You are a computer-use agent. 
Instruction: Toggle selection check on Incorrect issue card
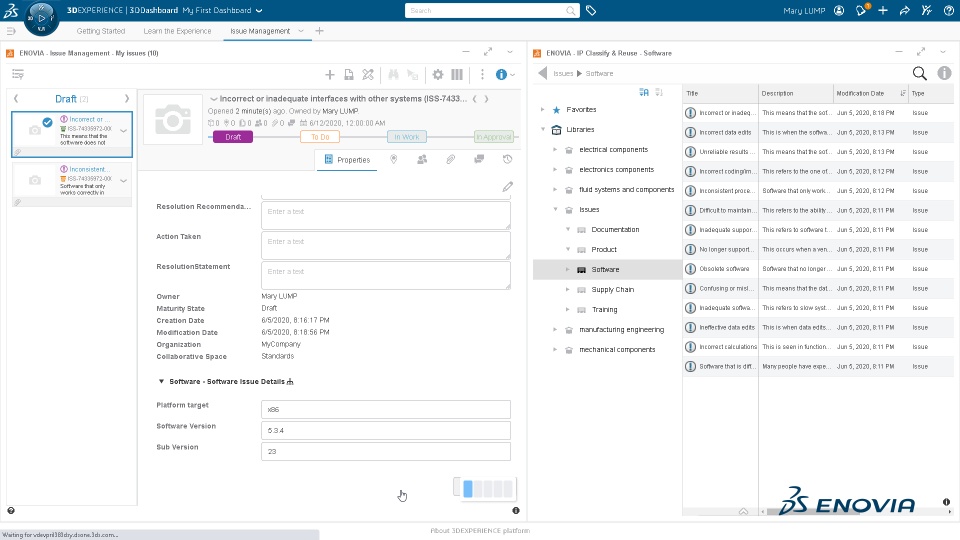click(x=47, y=122)
